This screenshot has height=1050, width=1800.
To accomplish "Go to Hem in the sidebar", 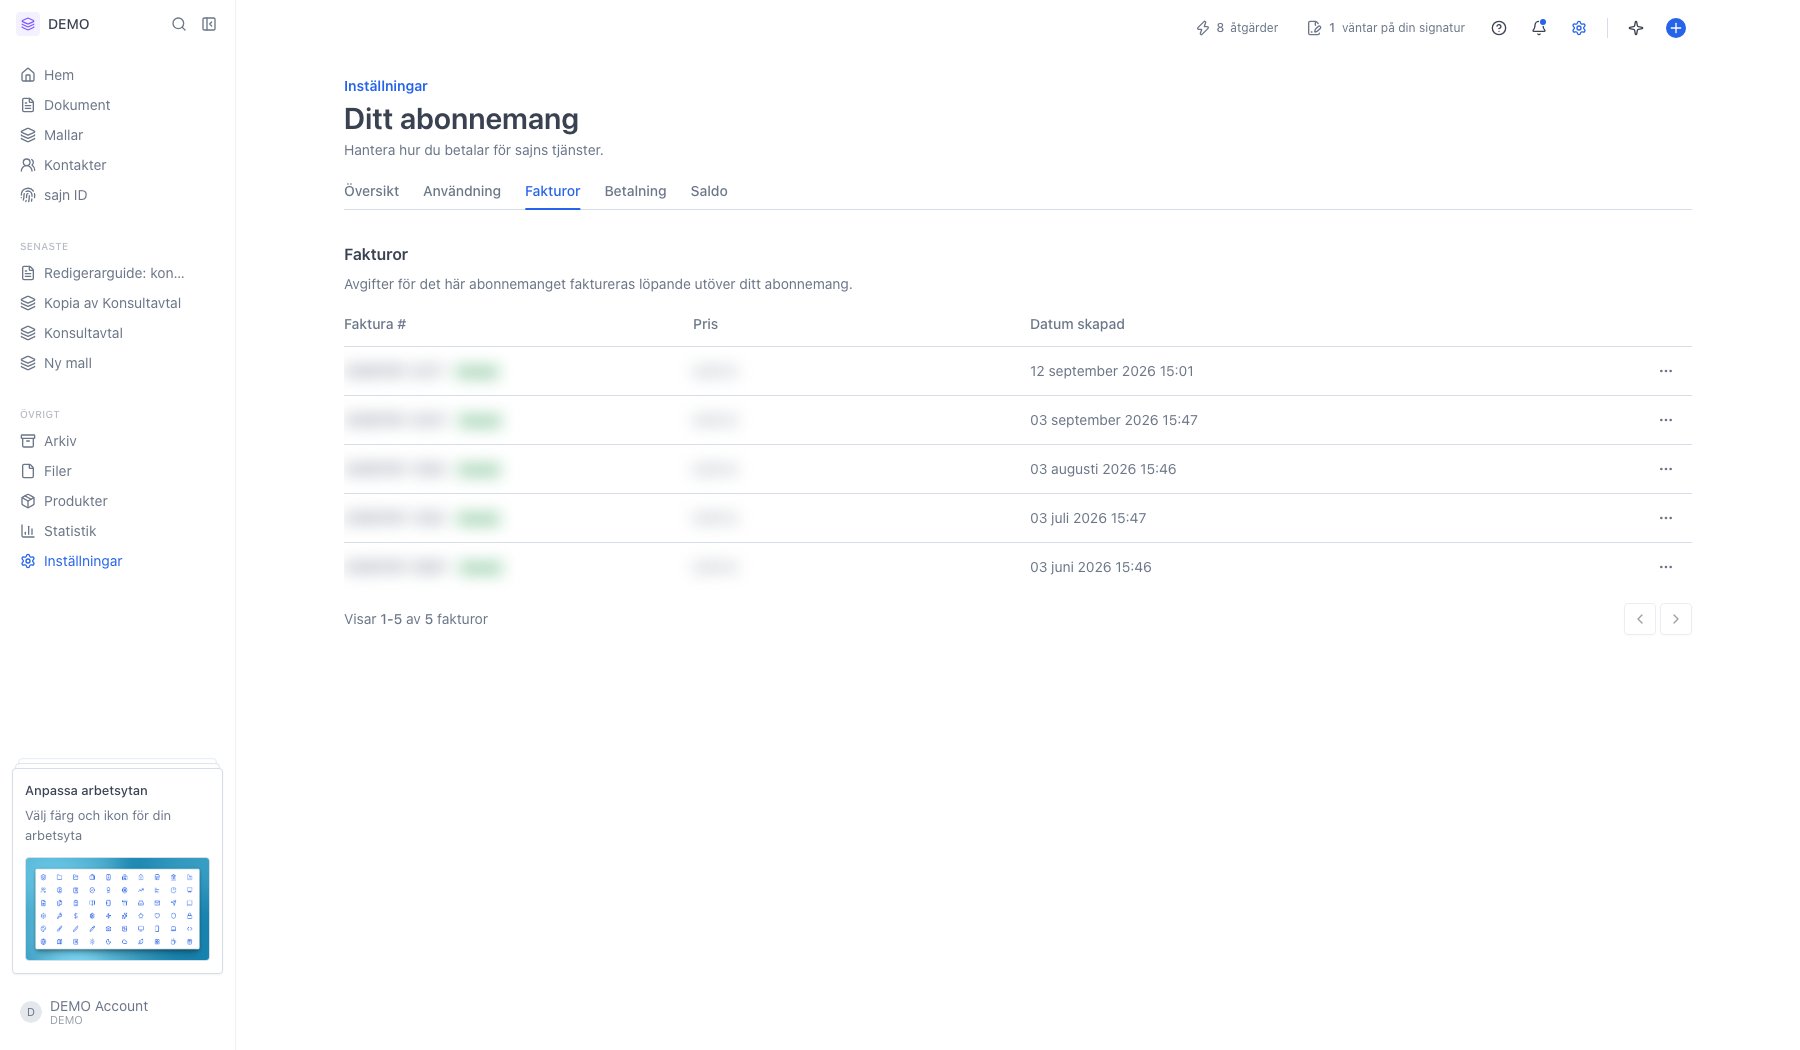I will point(117,75).
